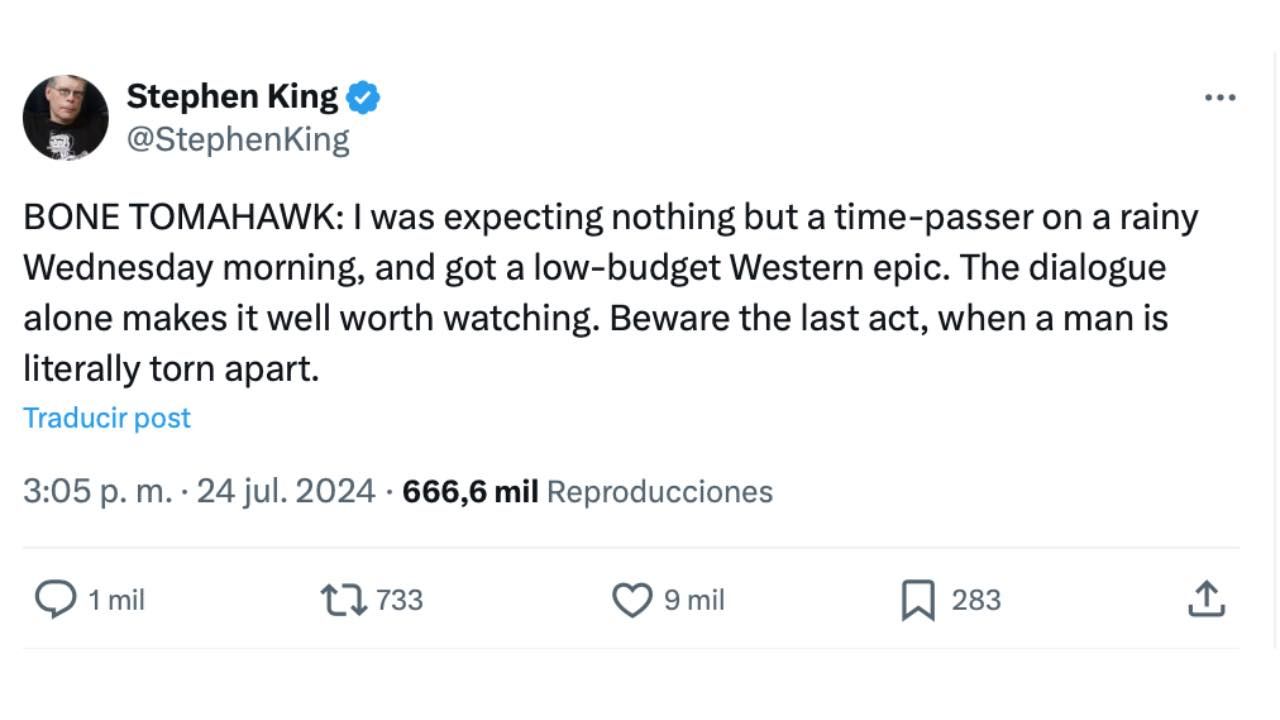Open Stephen King's profile avatar
The image size is (1280, 720).
pyautogui.click(x=65, y=118)
